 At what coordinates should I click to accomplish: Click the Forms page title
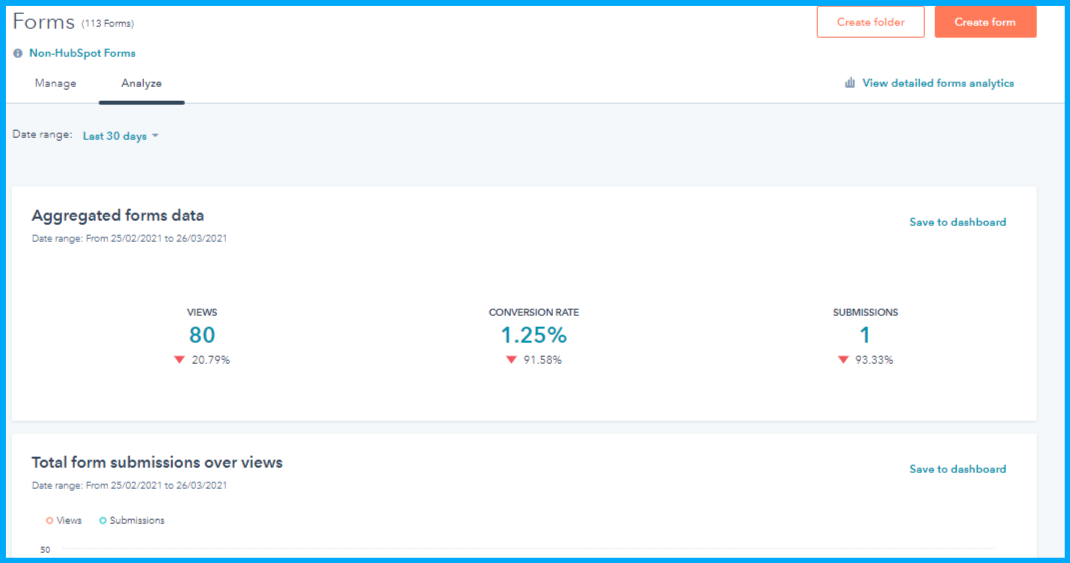(x=44, y=22)
